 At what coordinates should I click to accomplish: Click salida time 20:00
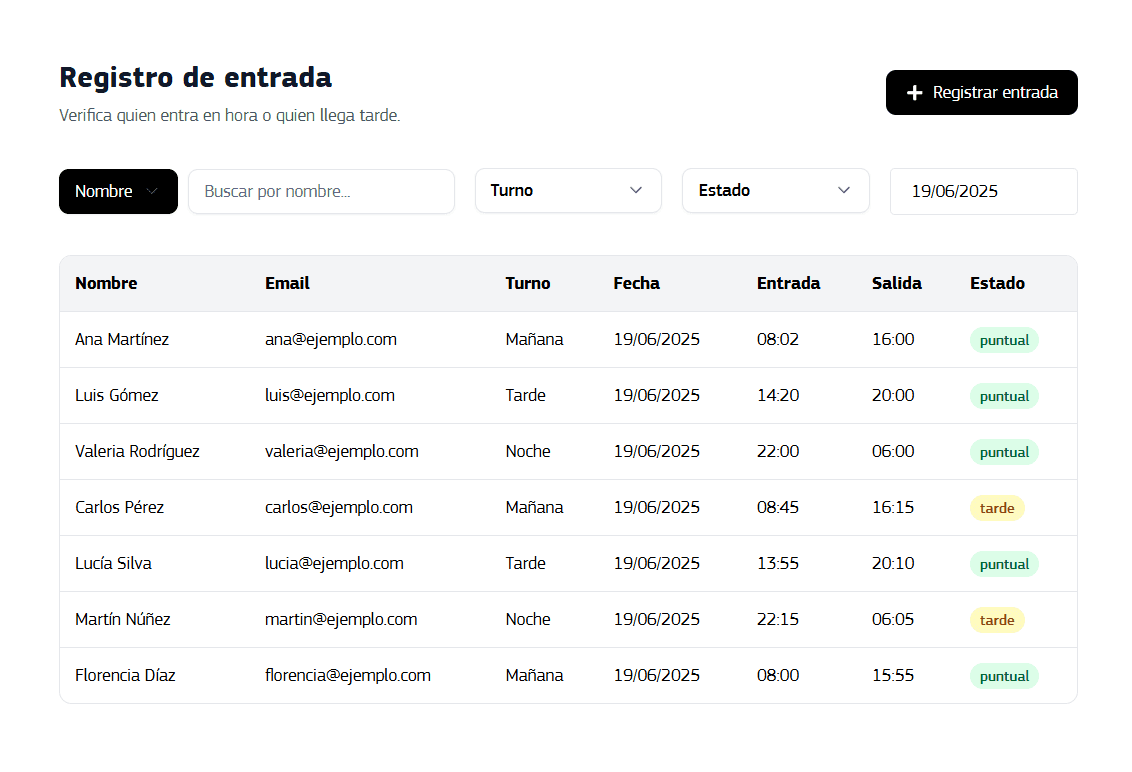point(893,396)
